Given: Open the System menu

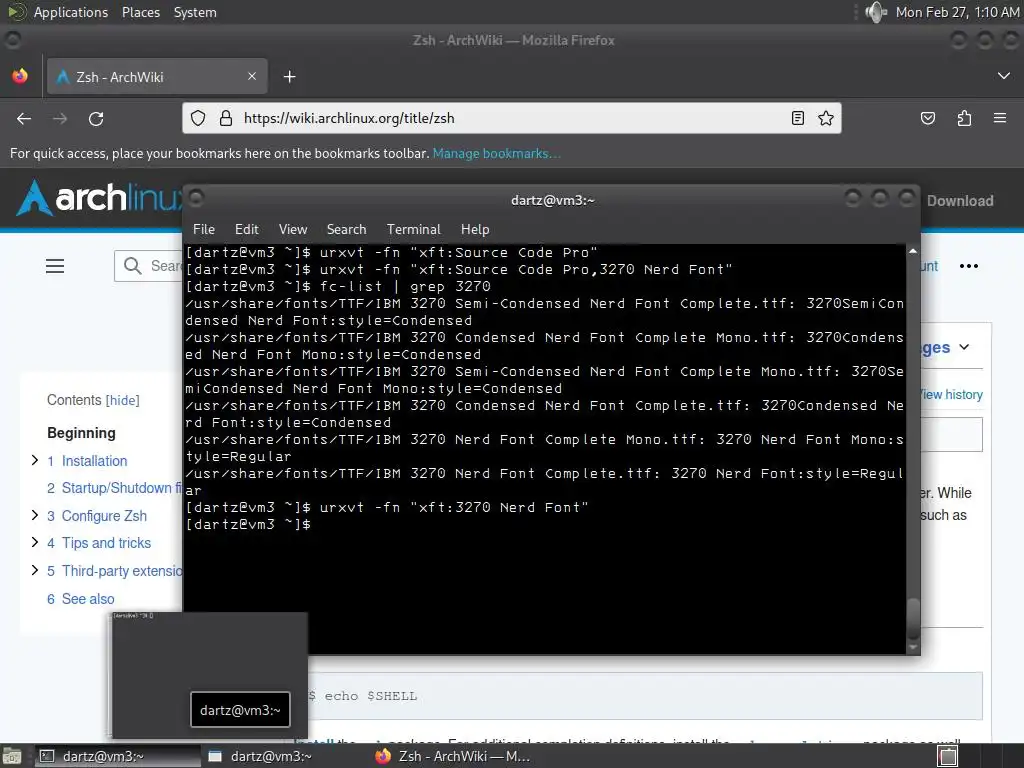Looking at the screenshot, I should pos(195,12).
